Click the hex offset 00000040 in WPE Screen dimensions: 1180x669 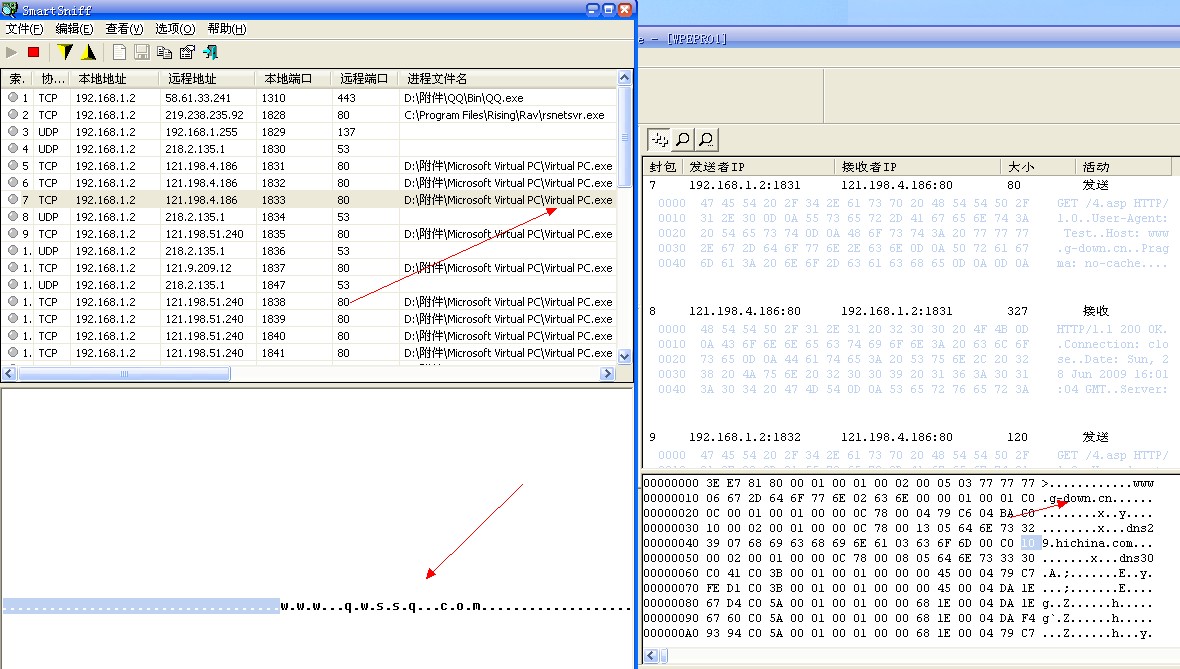671,543
